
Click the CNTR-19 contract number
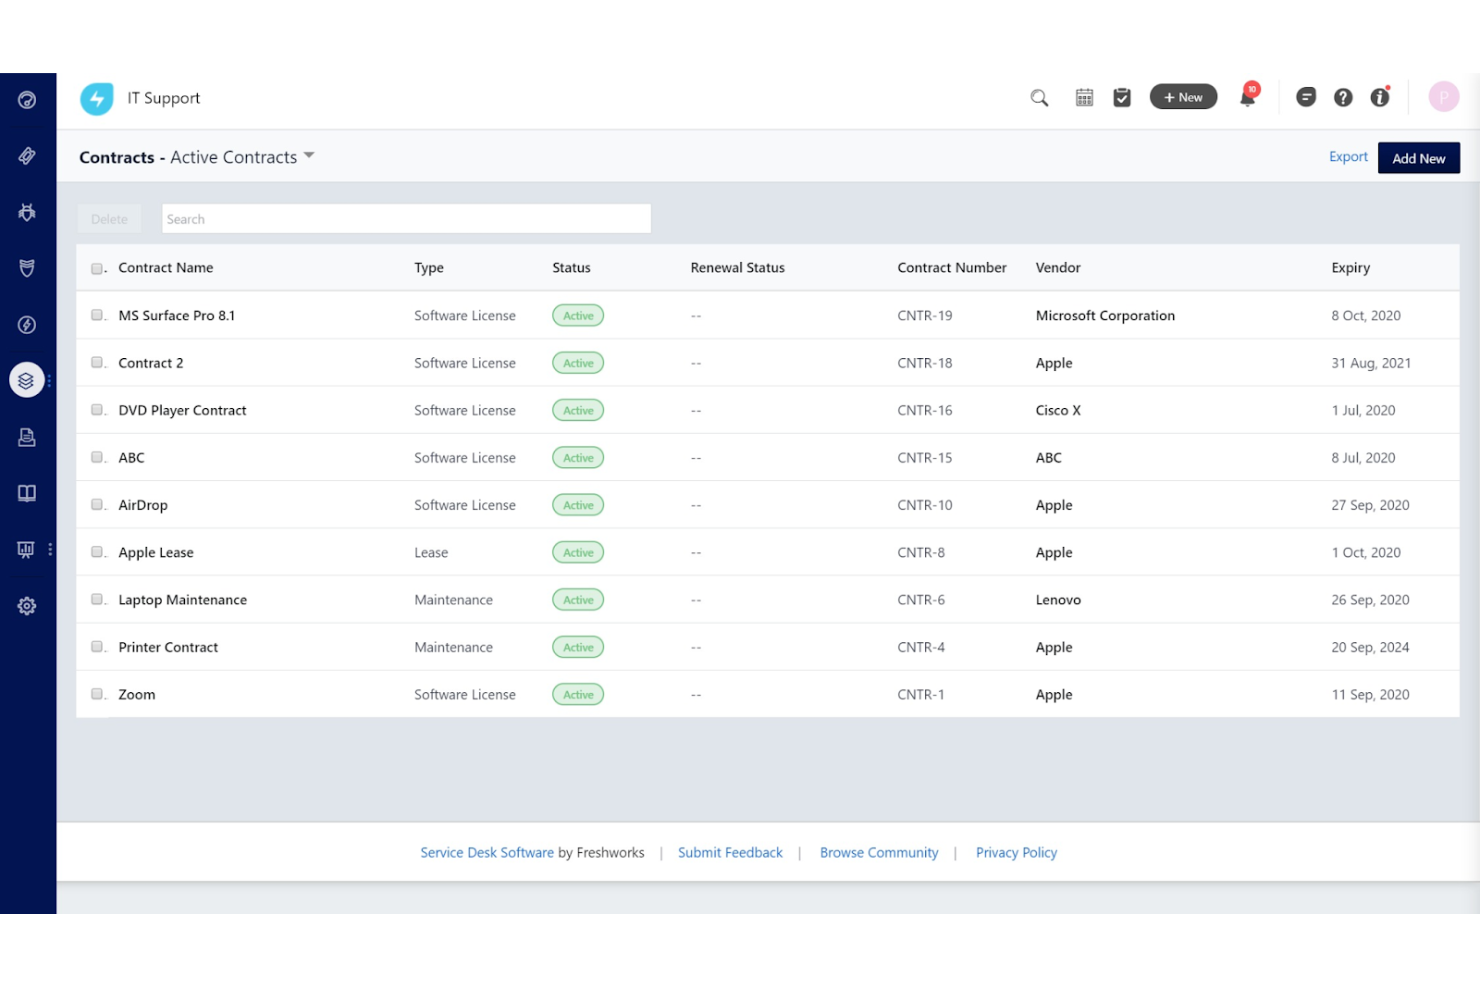[925, 315]
